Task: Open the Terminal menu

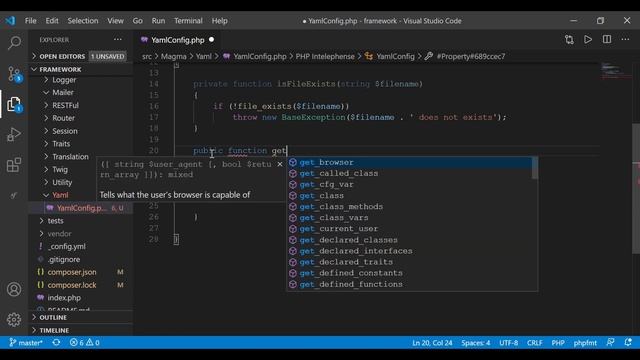Action: [x=188, y=21]
